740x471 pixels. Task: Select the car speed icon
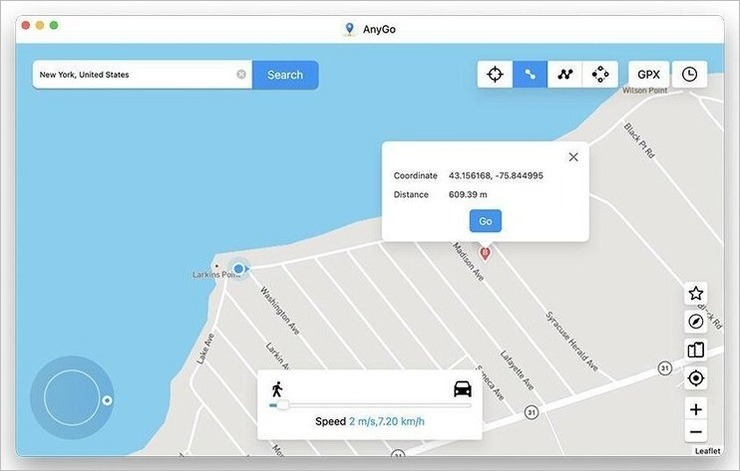[462, 389]
